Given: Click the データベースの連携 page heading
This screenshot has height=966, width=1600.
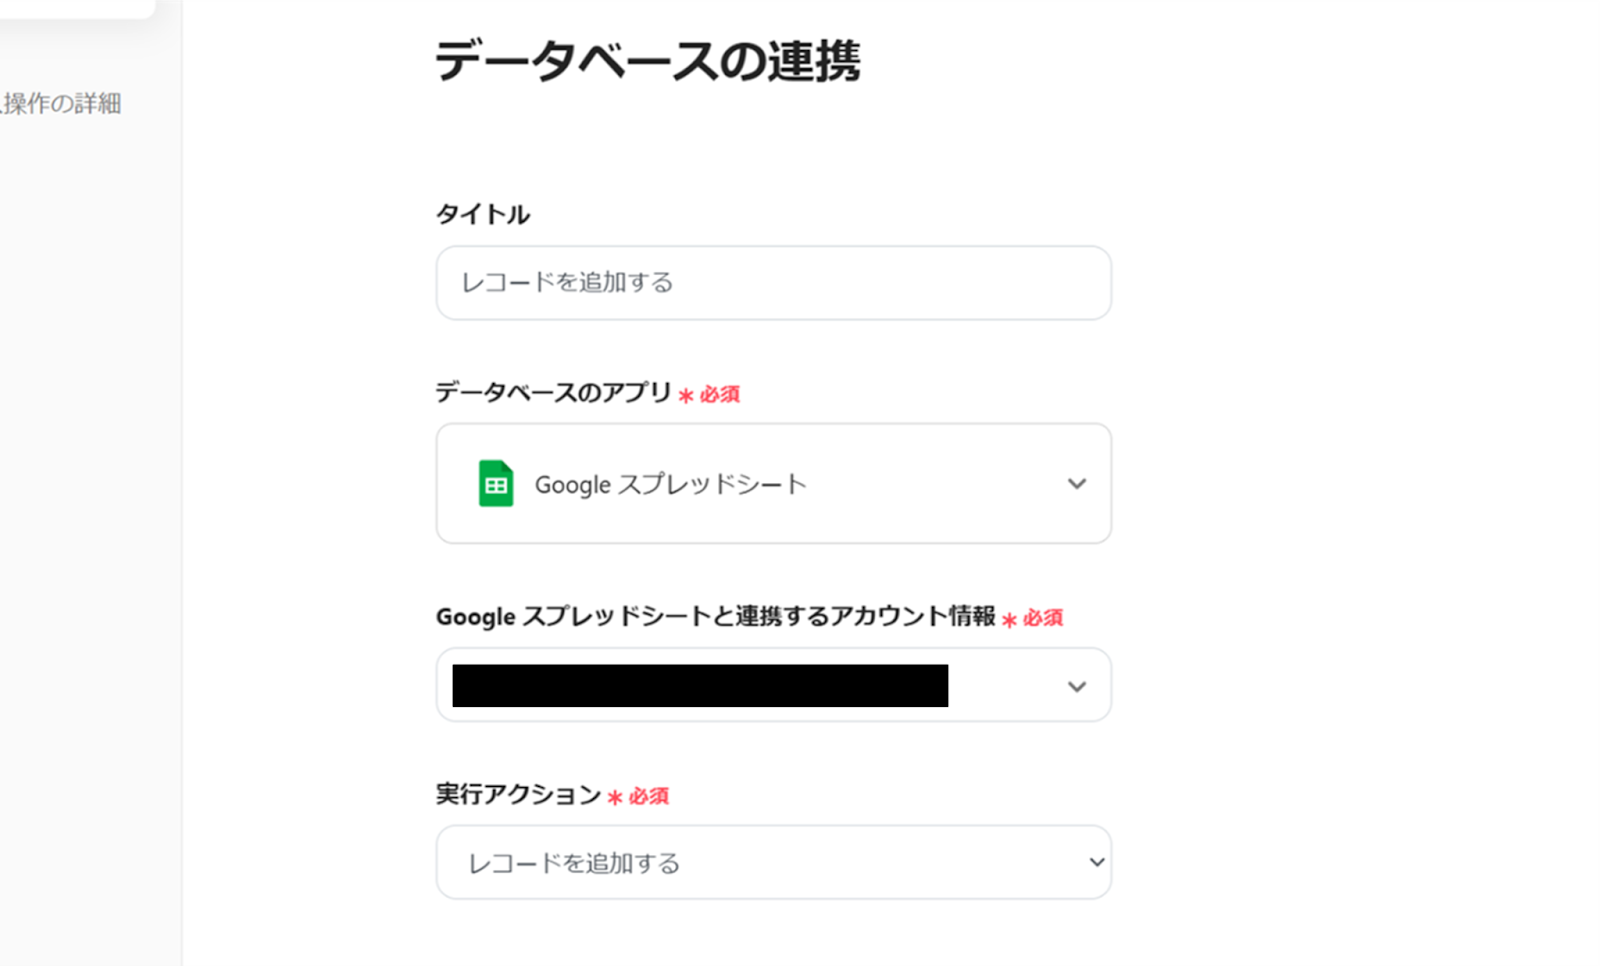Looking at the screenshot, I should (x=647, y=62).
